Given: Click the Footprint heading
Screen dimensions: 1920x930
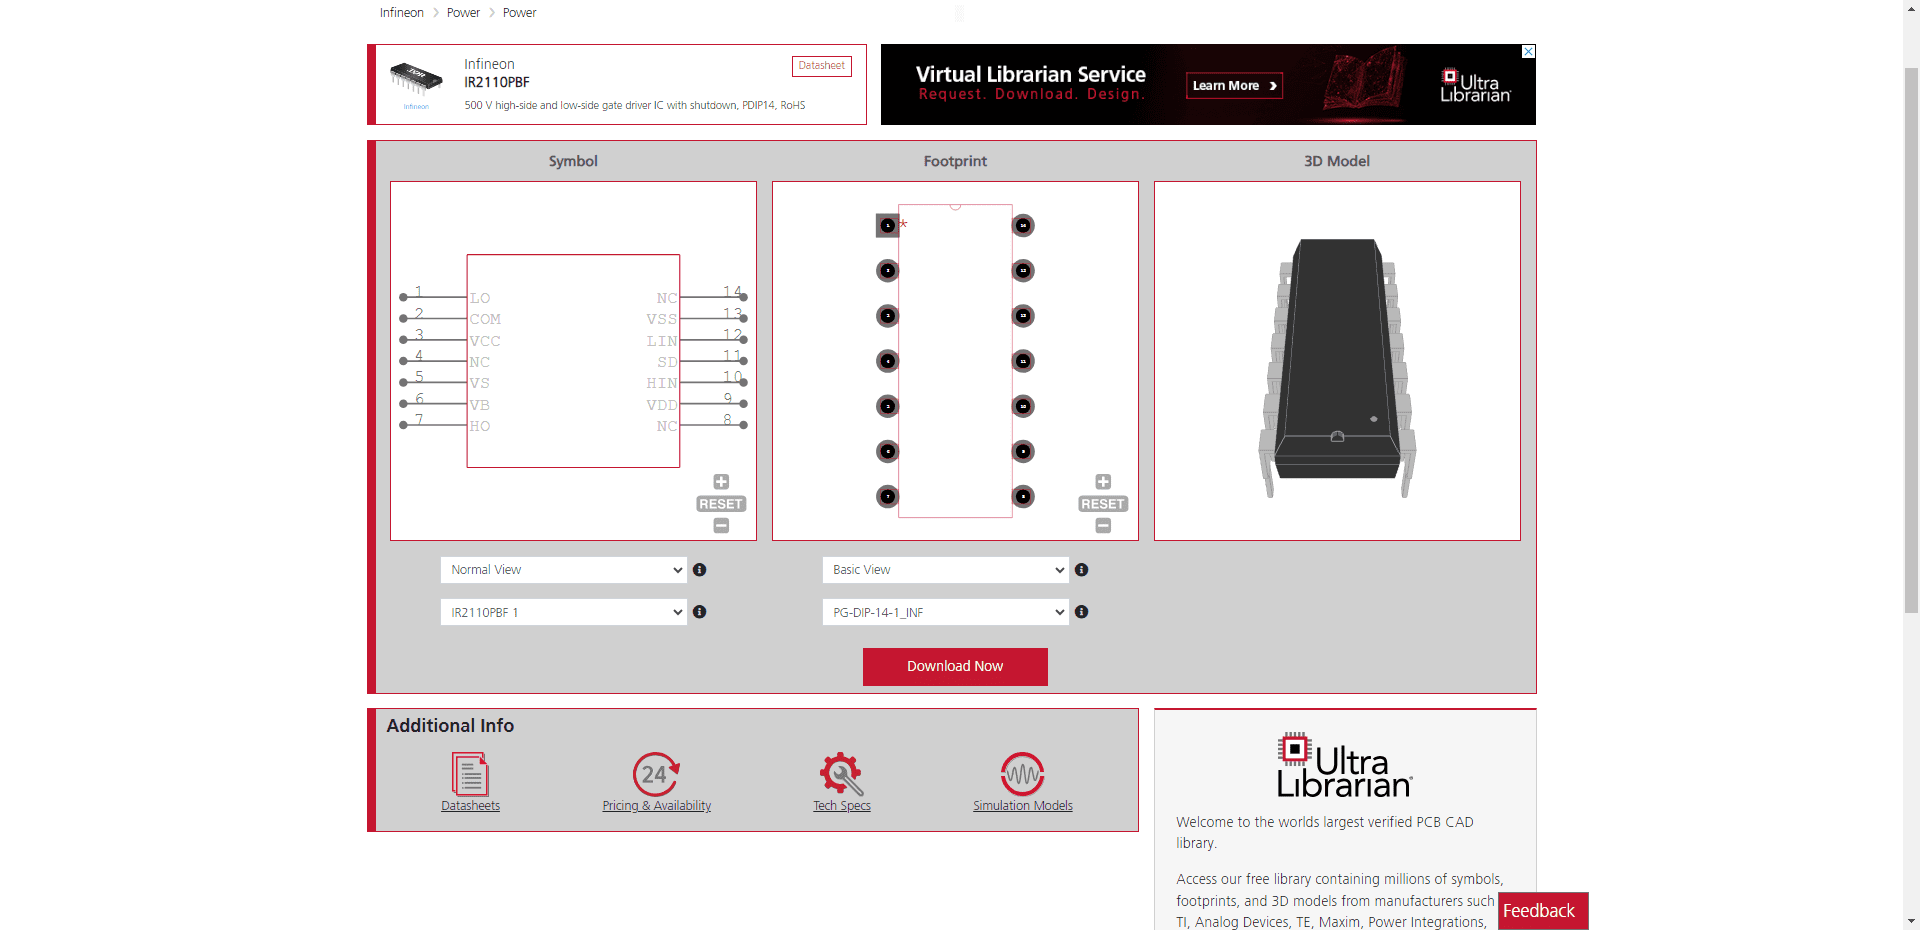Looking at the screenshot, I should (955, 161).
